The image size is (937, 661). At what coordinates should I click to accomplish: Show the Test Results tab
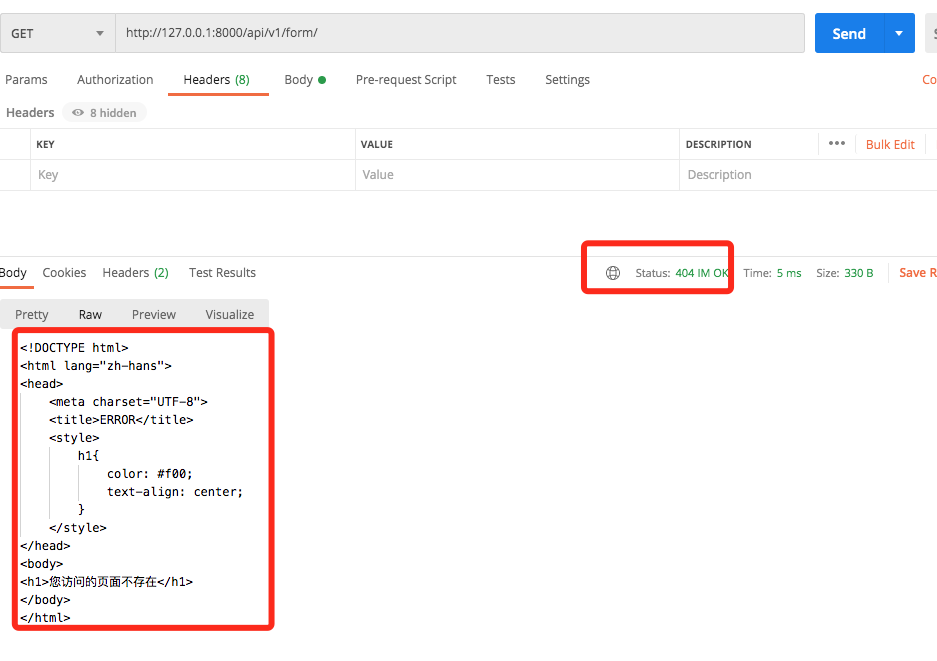[222, 273]
